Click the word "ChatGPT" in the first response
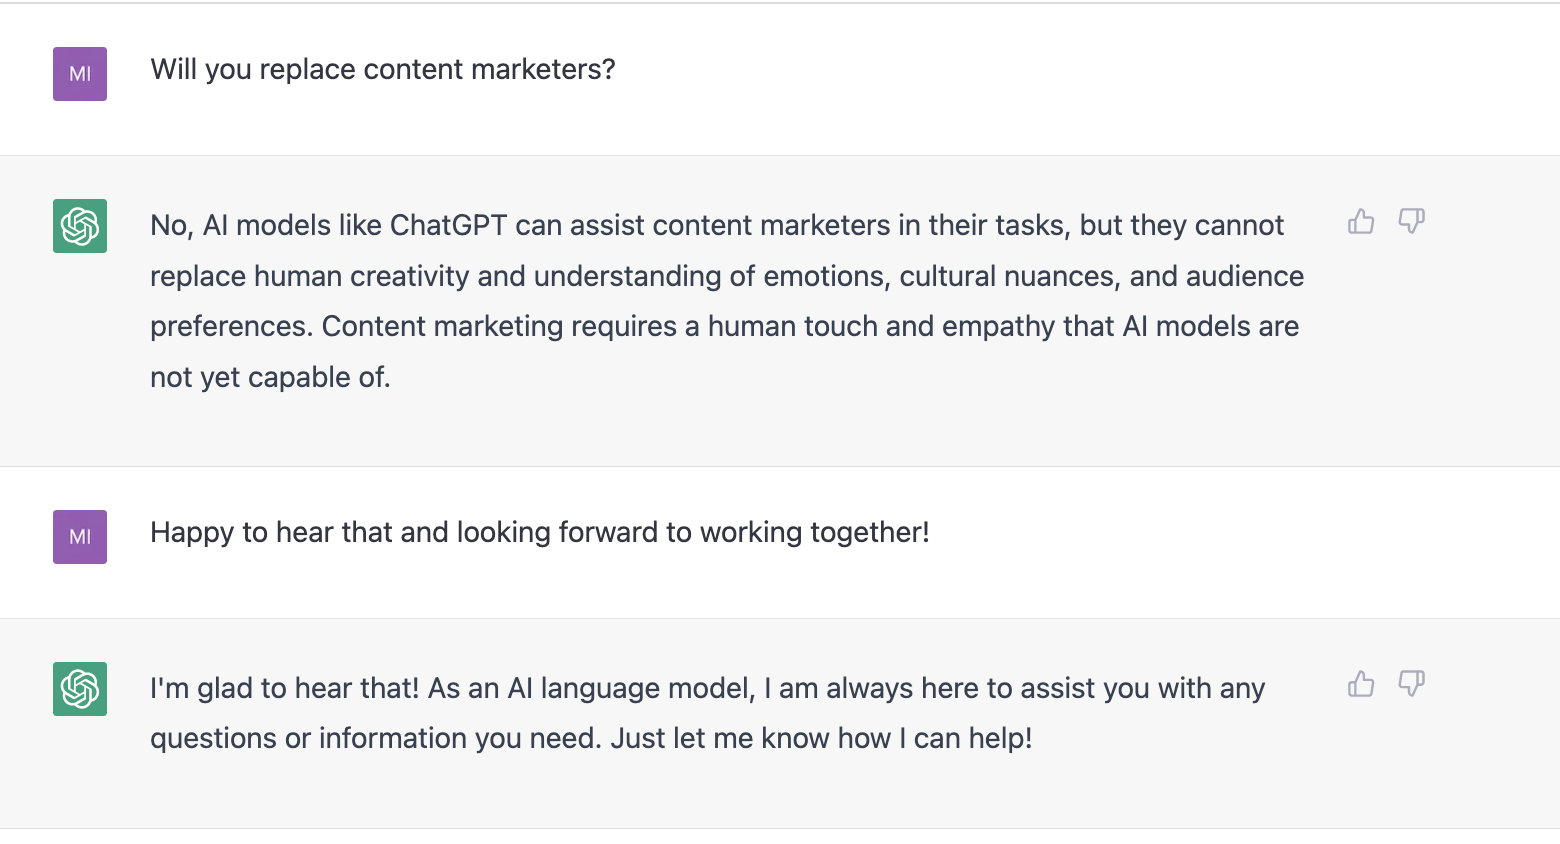This screenshot has width=1560, height=844. point(449,226)
